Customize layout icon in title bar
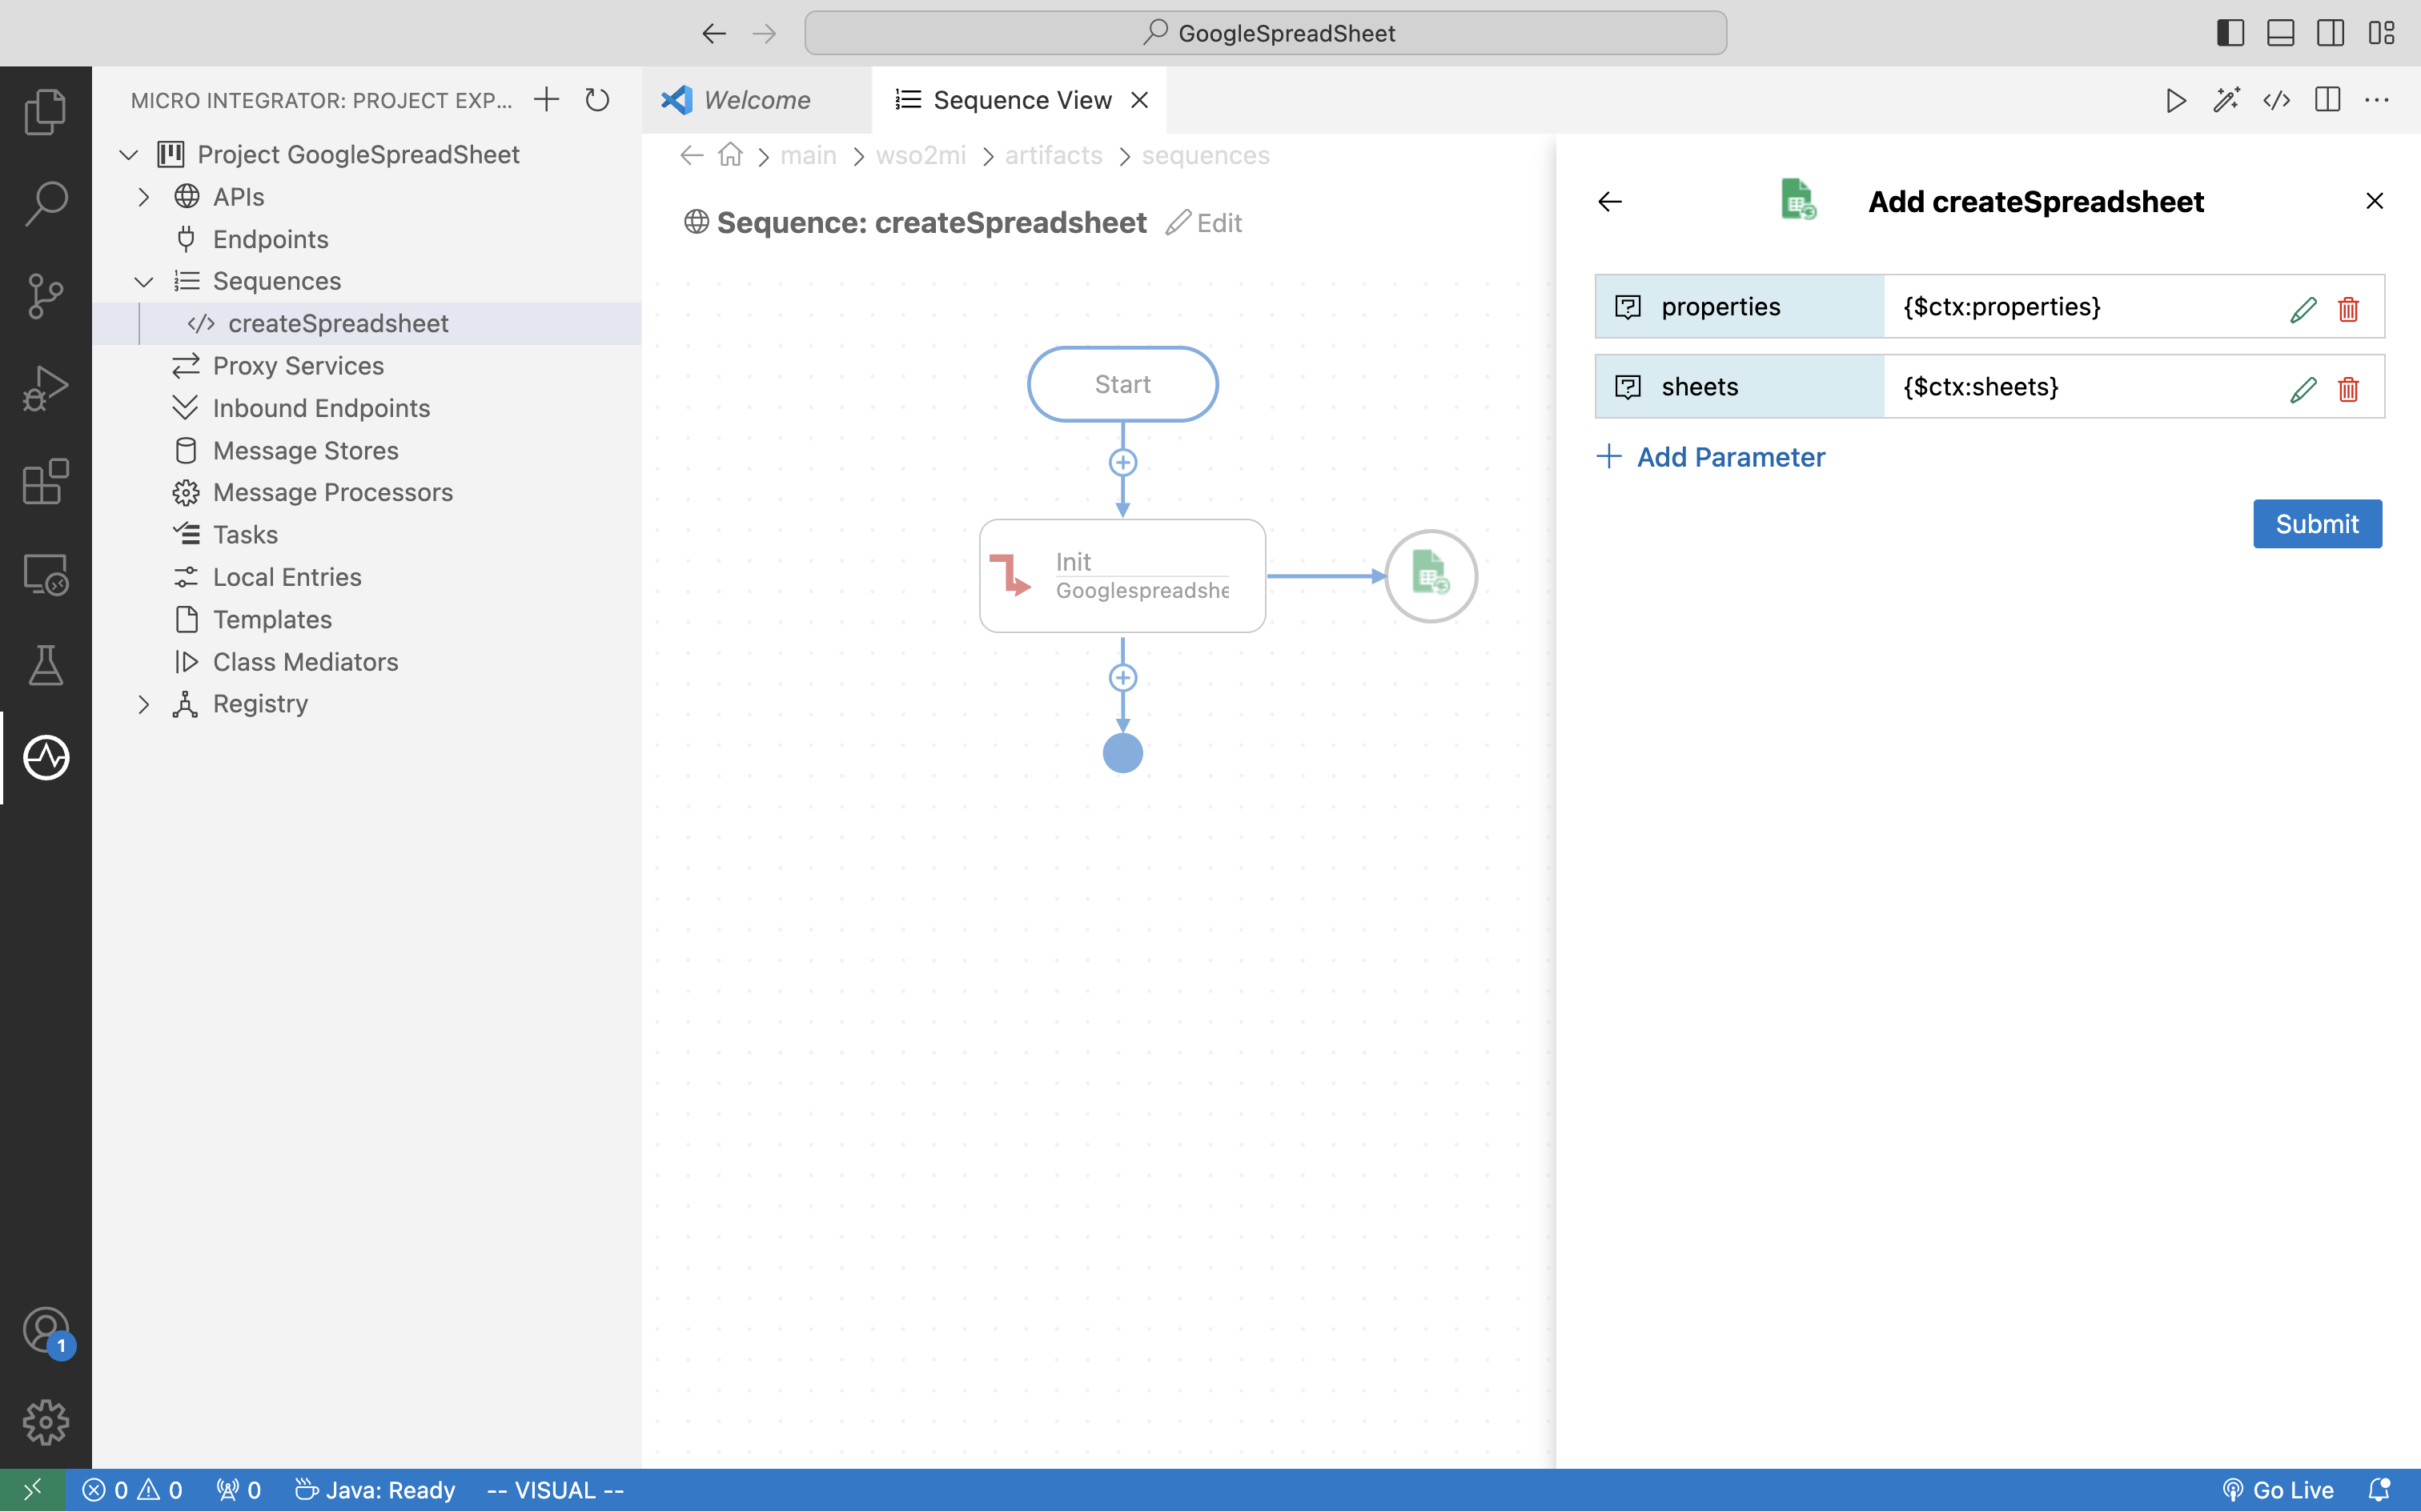The width and height of the screenshot is (2421, 1512). coord(2381,33)
